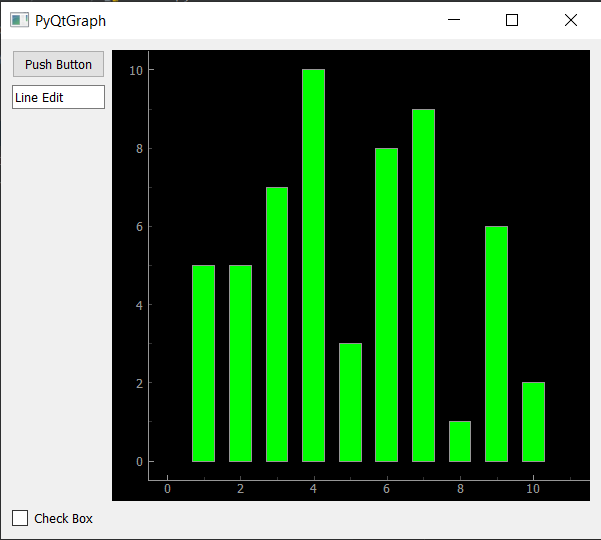The image size is (601, 540).
Task: Click the Check Box text label
Action: [x=63, y=519]
